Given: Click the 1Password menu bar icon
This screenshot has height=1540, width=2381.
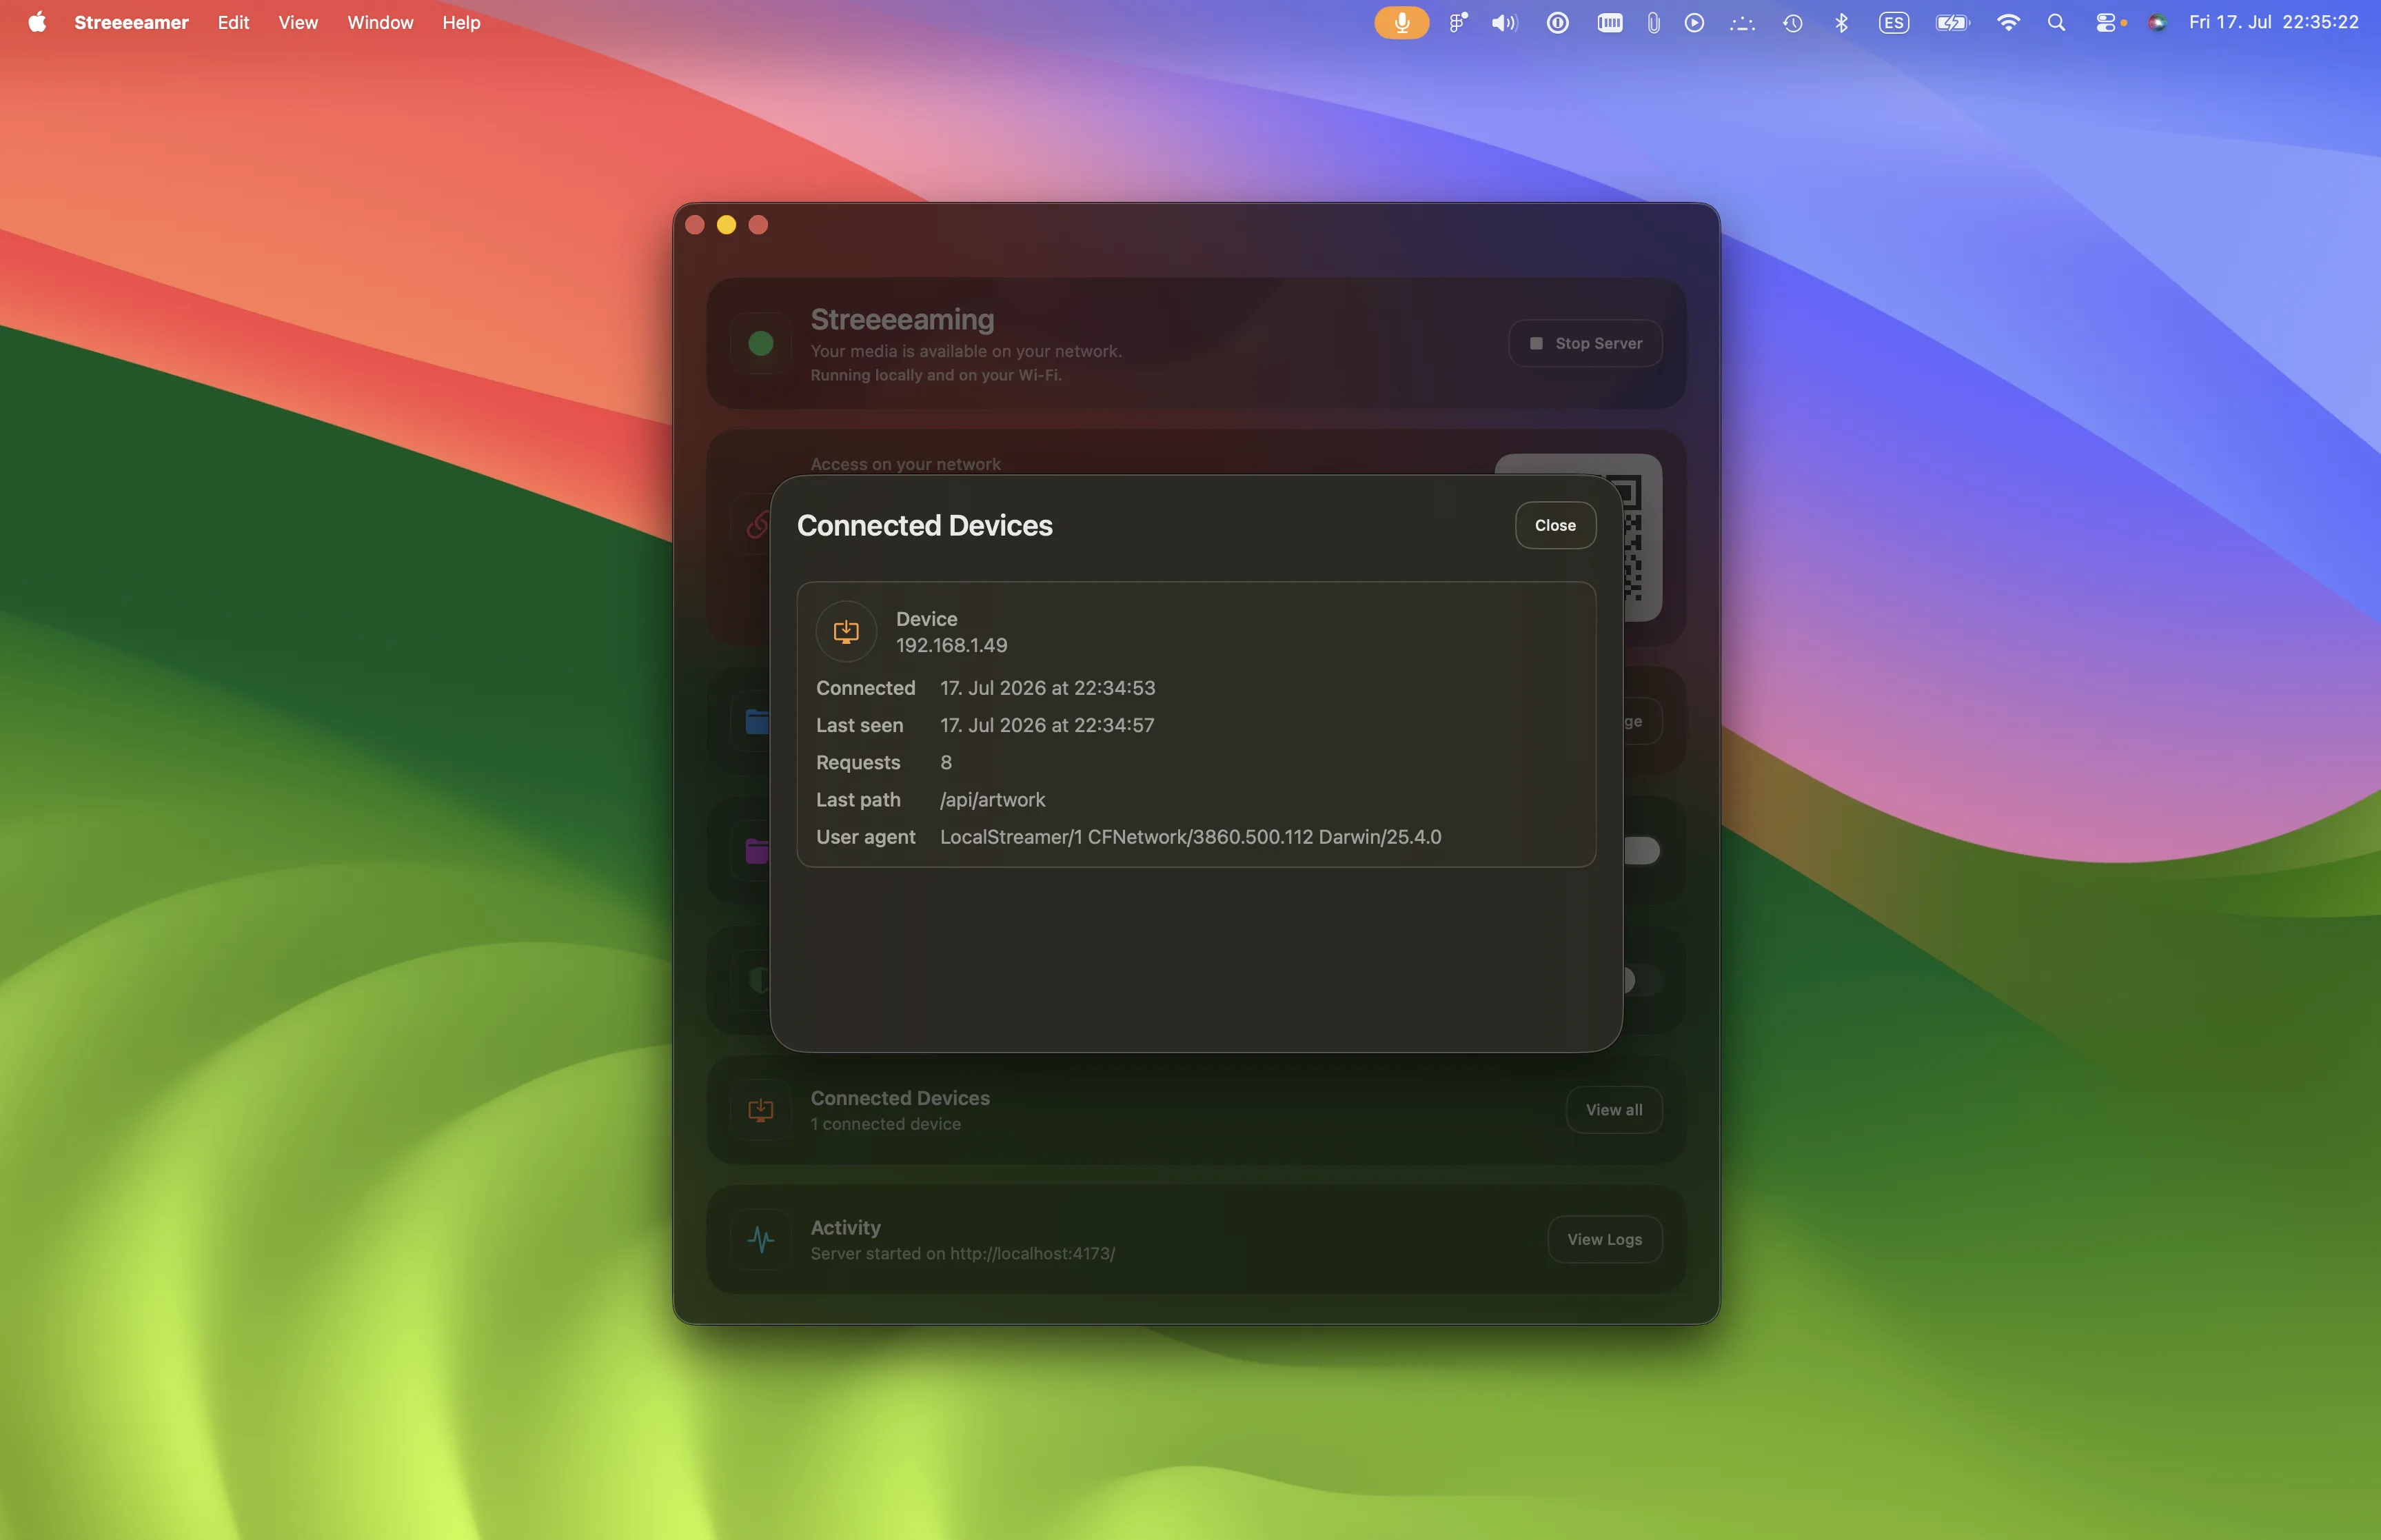Looking at the screenshot, I should tap(1557, 22).
